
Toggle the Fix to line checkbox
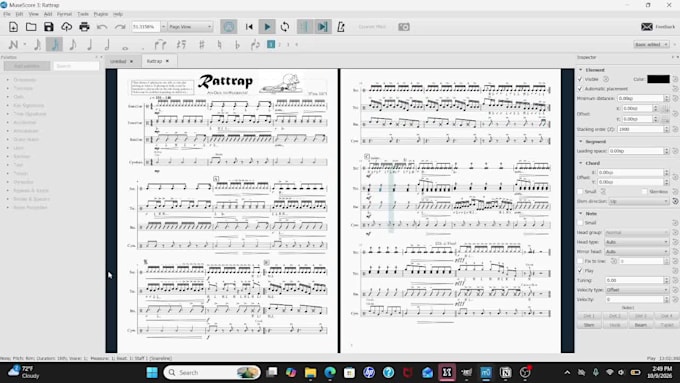[580, 261]
